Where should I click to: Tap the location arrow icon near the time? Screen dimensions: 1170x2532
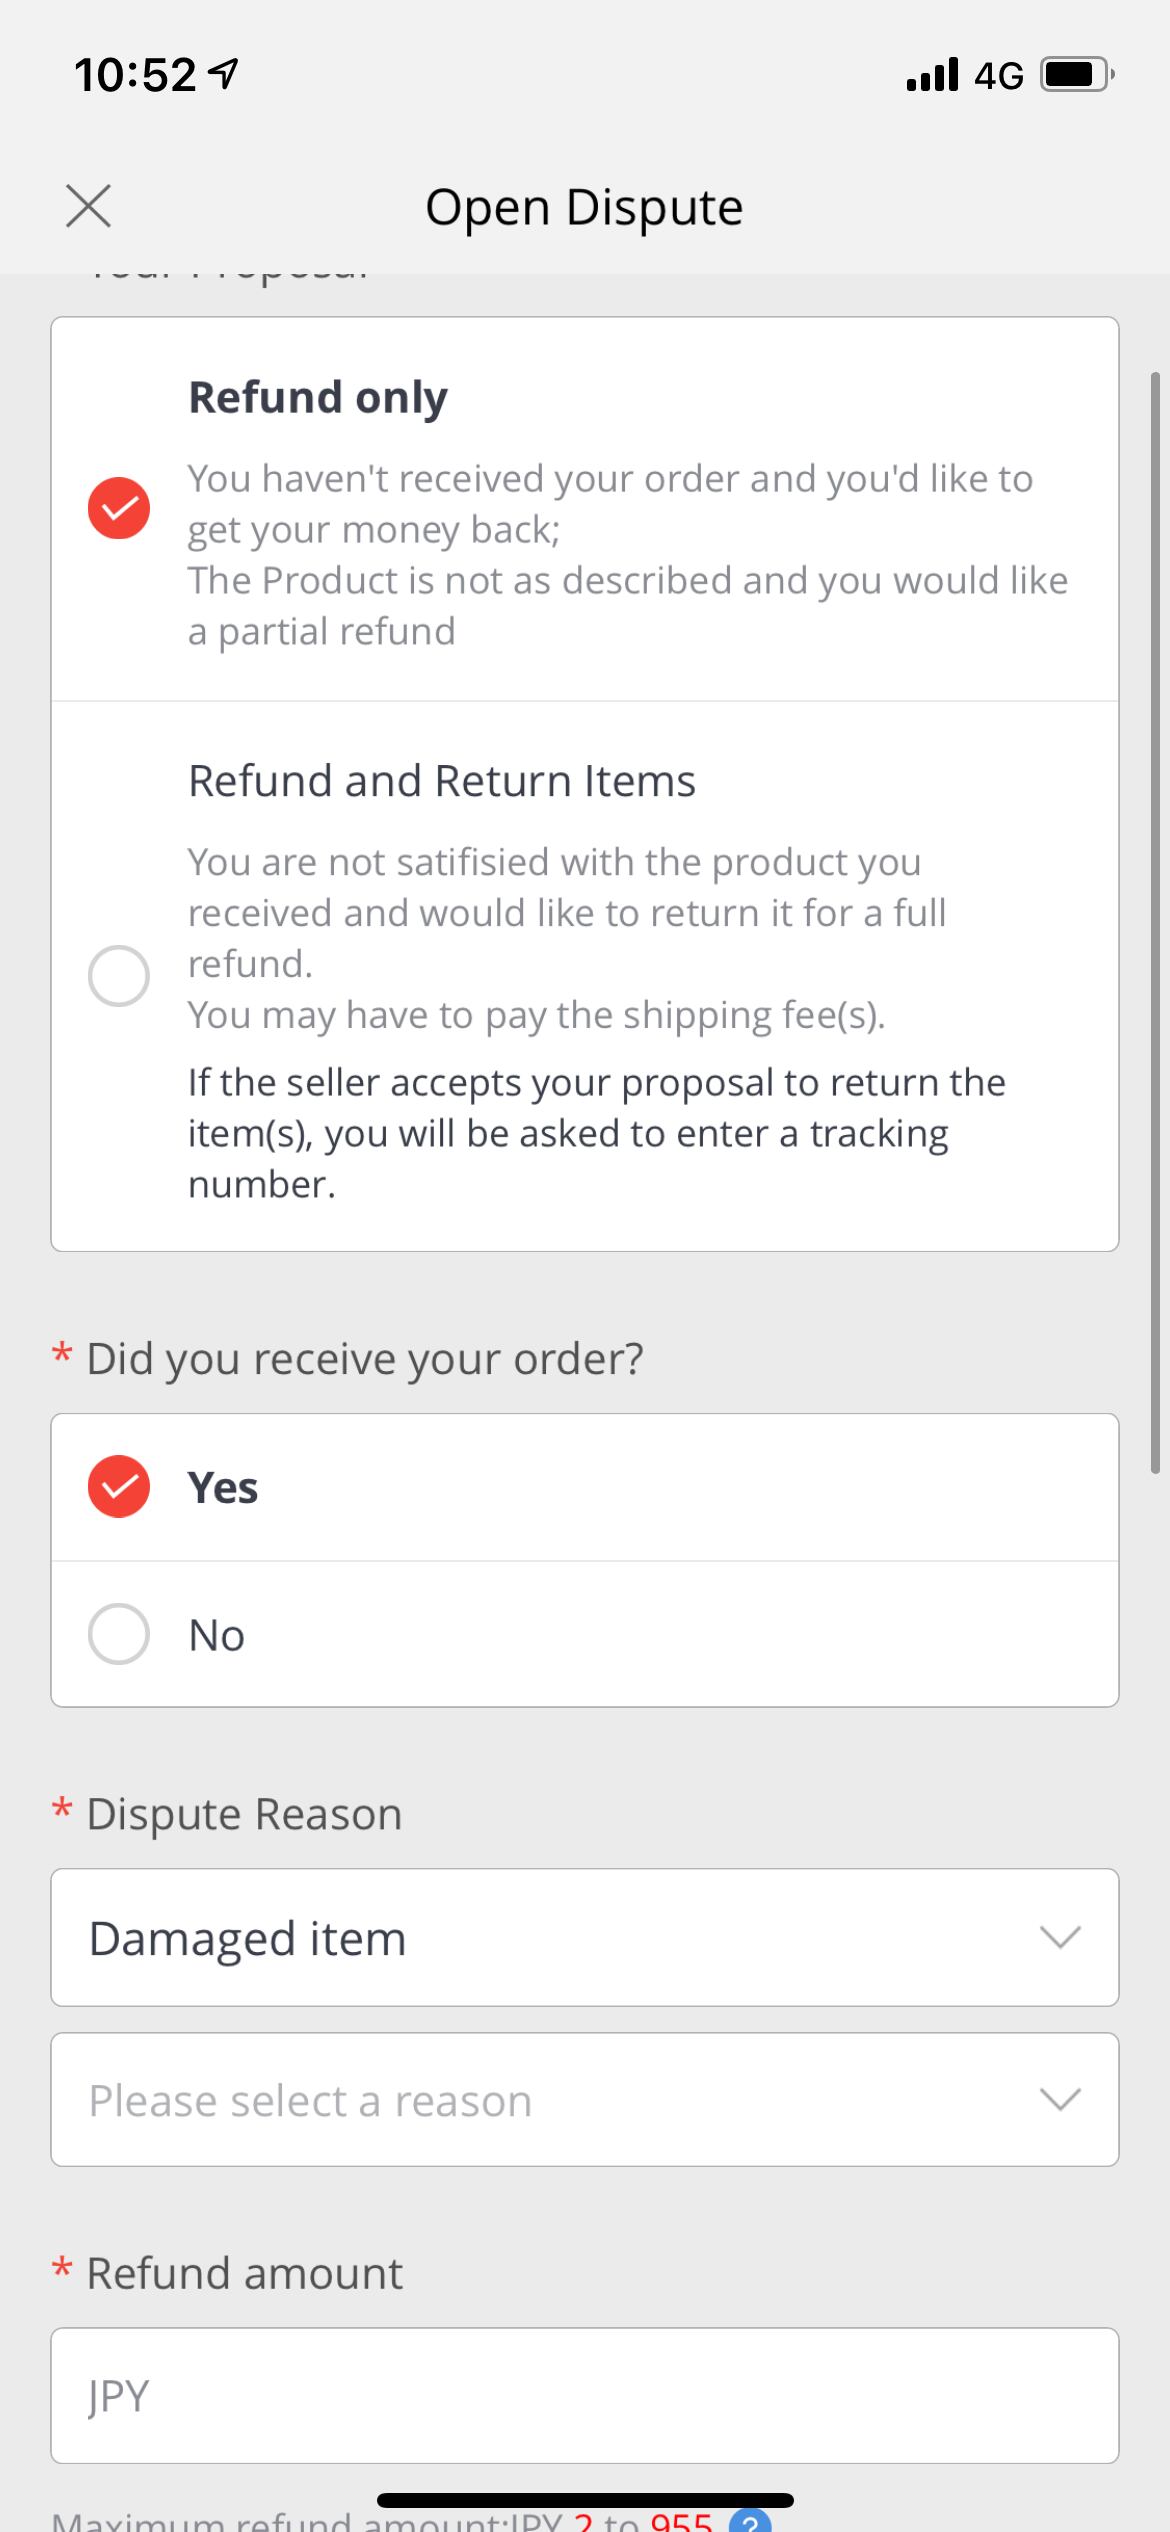pos(226,74)
